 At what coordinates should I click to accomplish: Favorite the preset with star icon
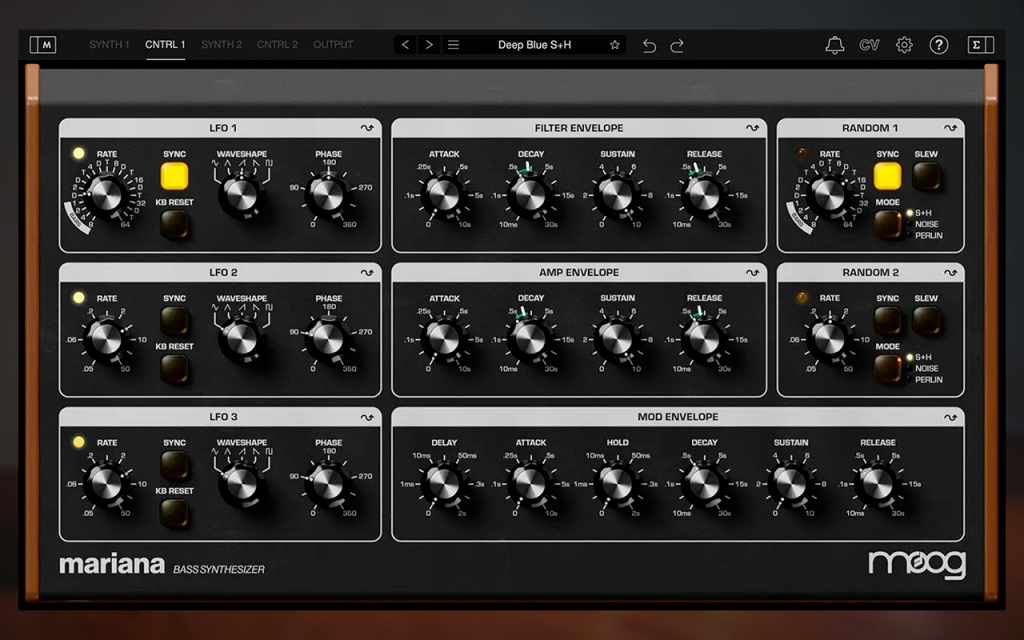tap(615, 45)
